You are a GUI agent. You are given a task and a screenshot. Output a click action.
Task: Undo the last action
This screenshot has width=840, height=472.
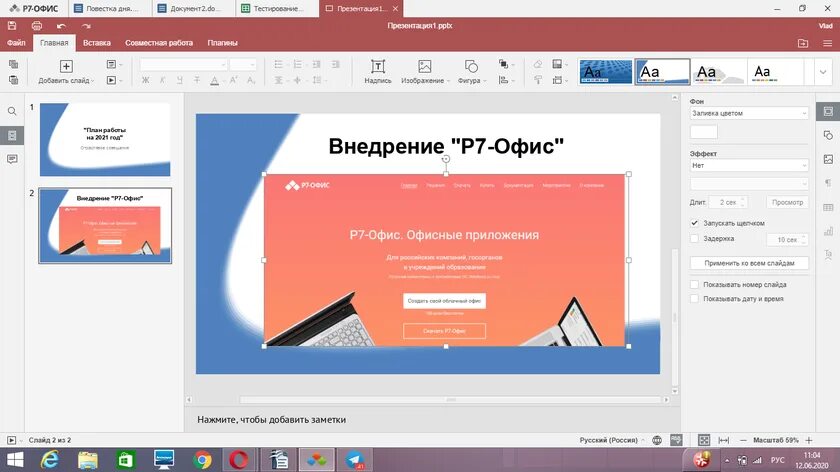[x=62, y=26]
